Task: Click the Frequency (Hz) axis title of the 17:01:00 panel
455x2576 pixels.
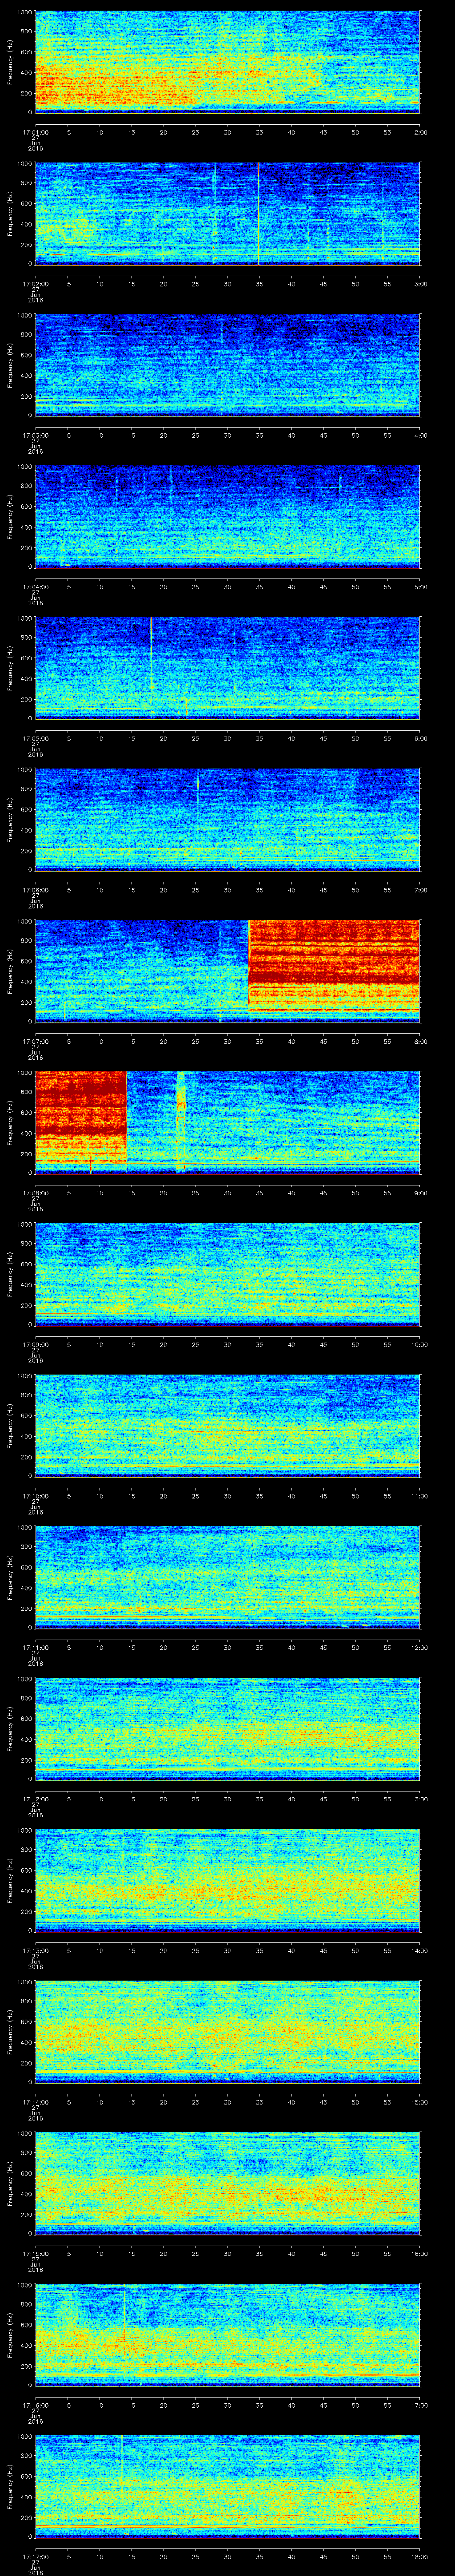Action: (10, 62)
